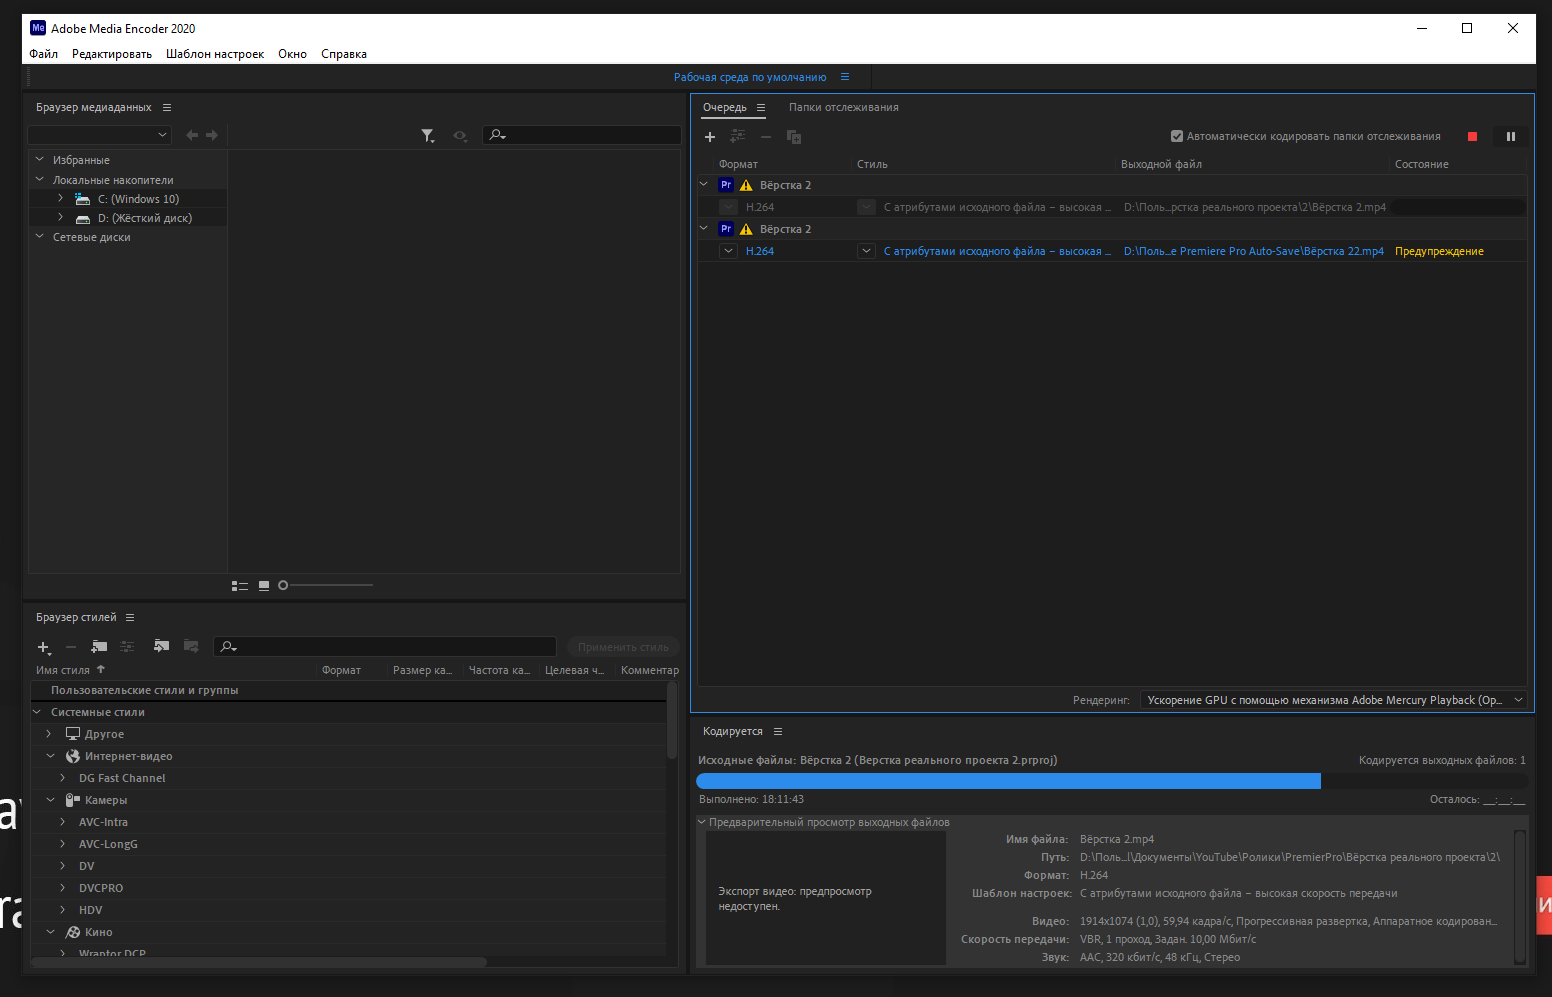The image size is (1552, 997).
Task: Expand the D: (Жёсткий диск) drive
Action: point(60,217)
